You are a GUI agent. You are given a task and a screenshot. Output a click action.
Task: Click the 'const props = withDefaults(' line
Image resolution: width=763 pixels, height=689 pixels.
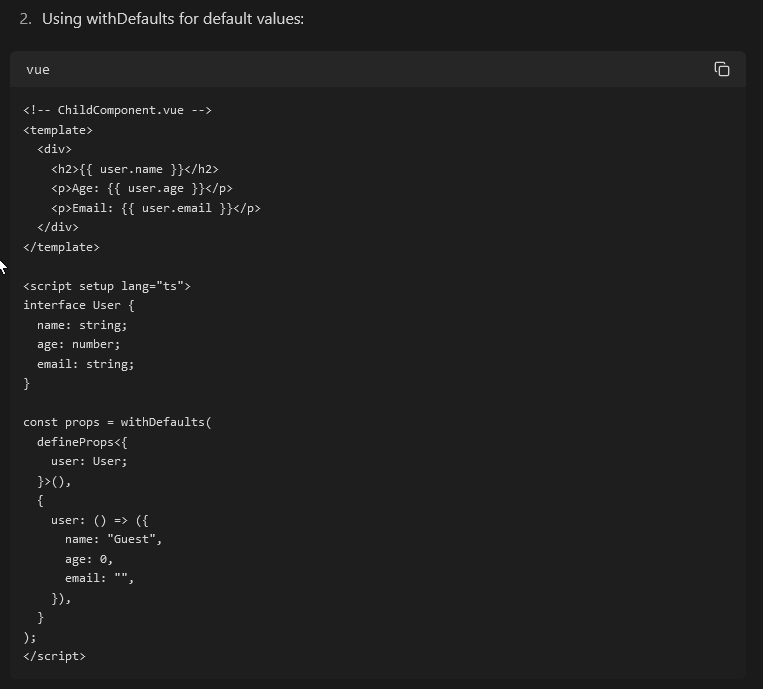click(117, 422)
